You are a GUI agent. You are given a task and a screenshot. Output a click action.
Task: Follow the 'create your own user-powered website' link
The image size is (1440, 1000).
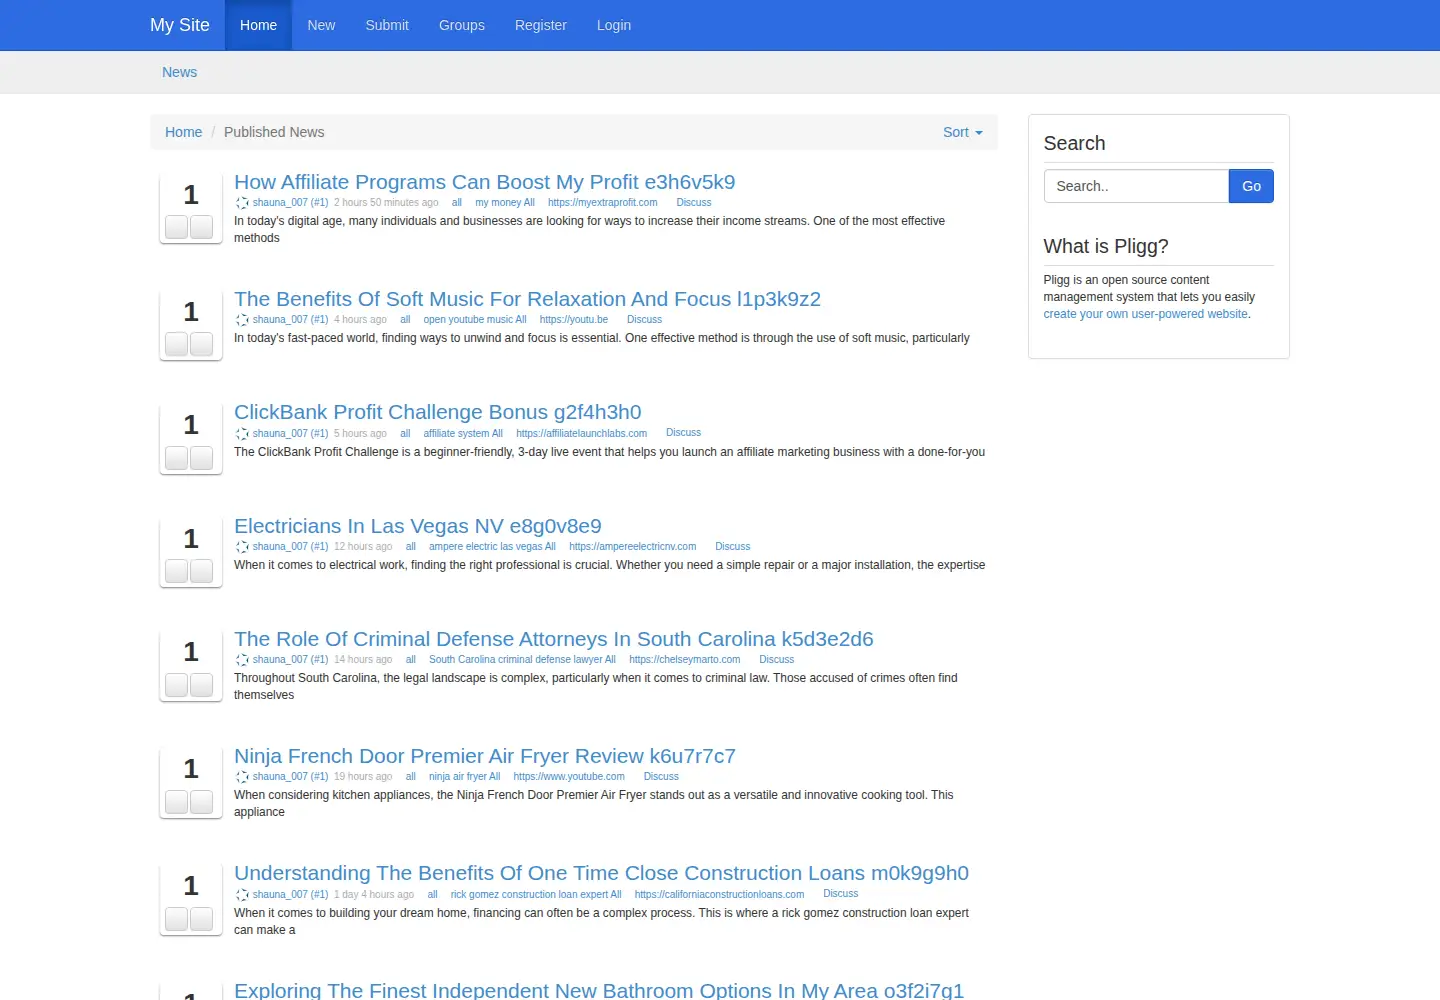[x=1146, y=314]
